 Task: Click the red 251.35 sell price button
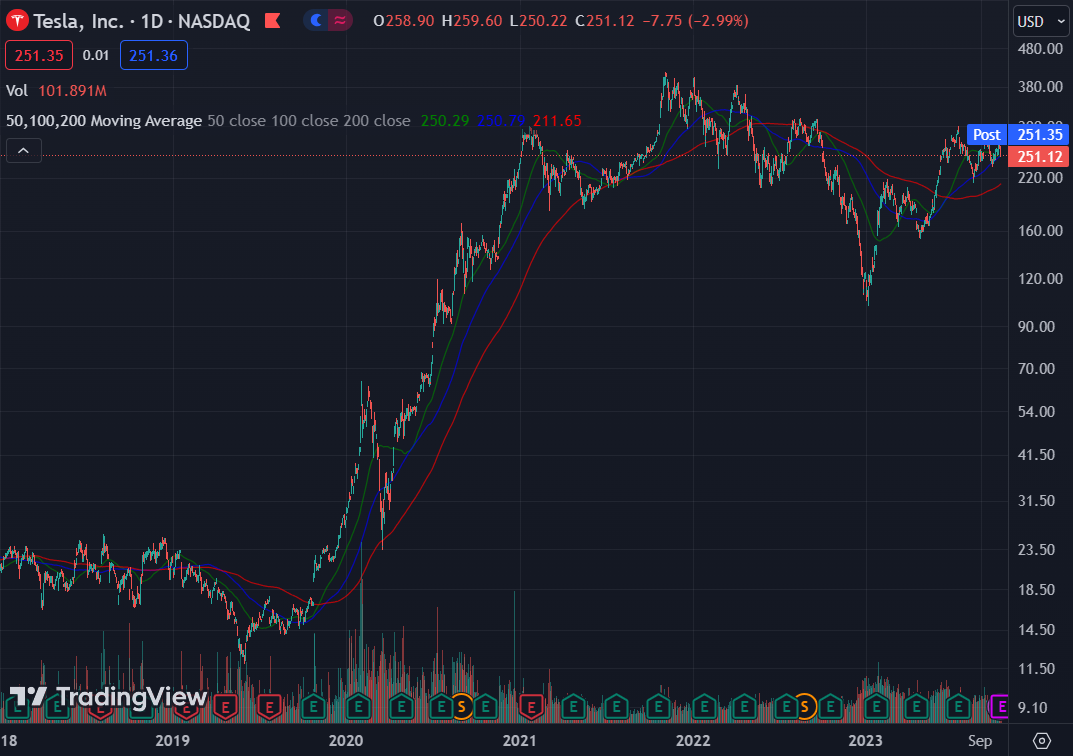point(39,55)
